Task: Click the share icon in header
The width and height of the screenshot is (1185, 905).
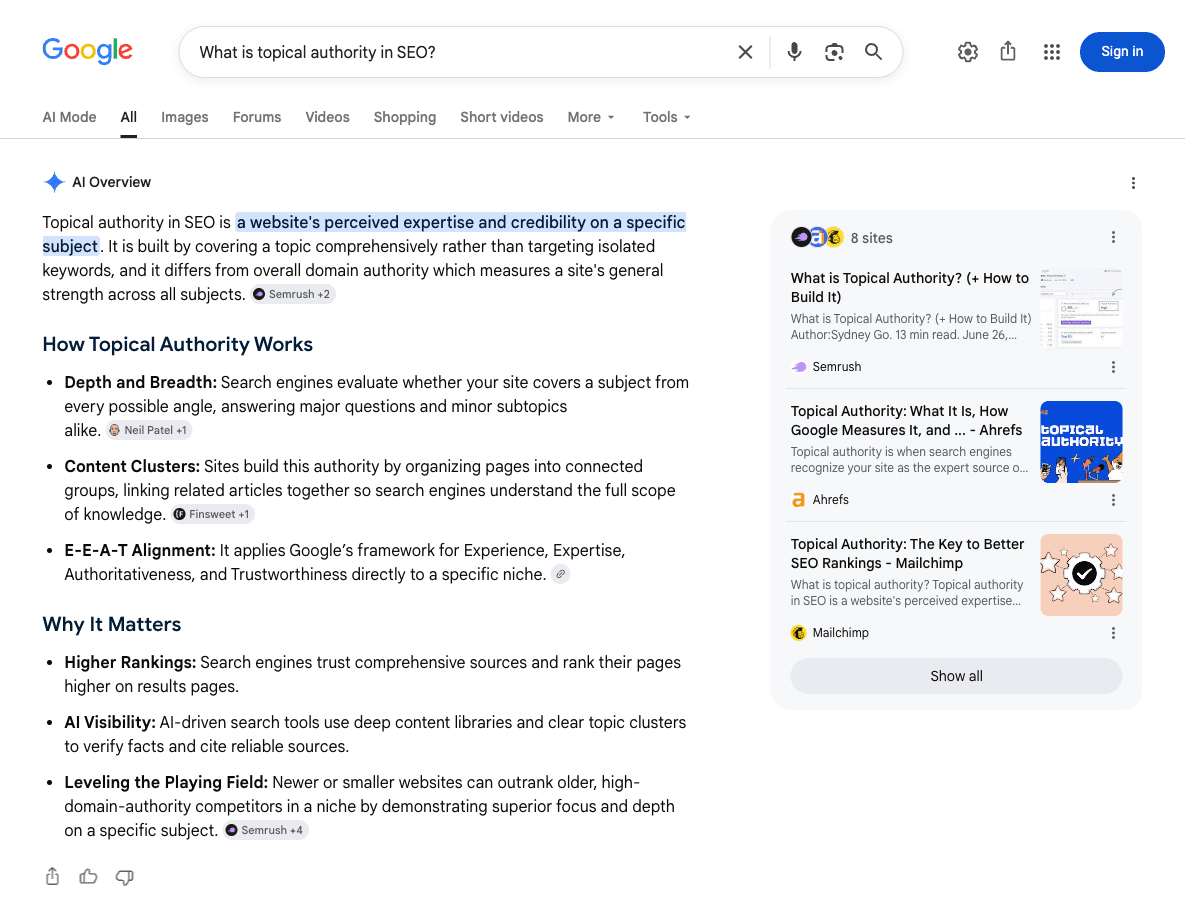Action: click(x=1007, y=51)
